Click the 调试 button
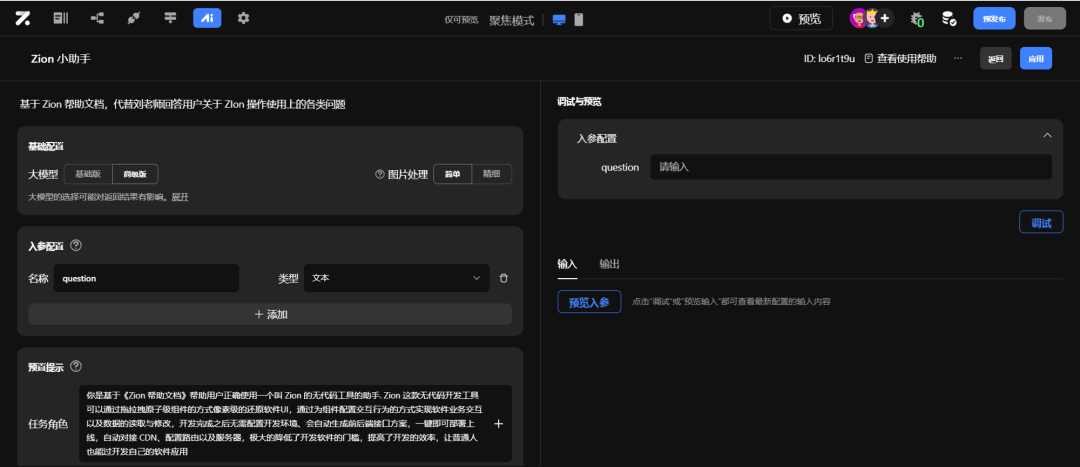Image resolution: width=1080 pixels, height=467 pixels. pos(1041,222)
